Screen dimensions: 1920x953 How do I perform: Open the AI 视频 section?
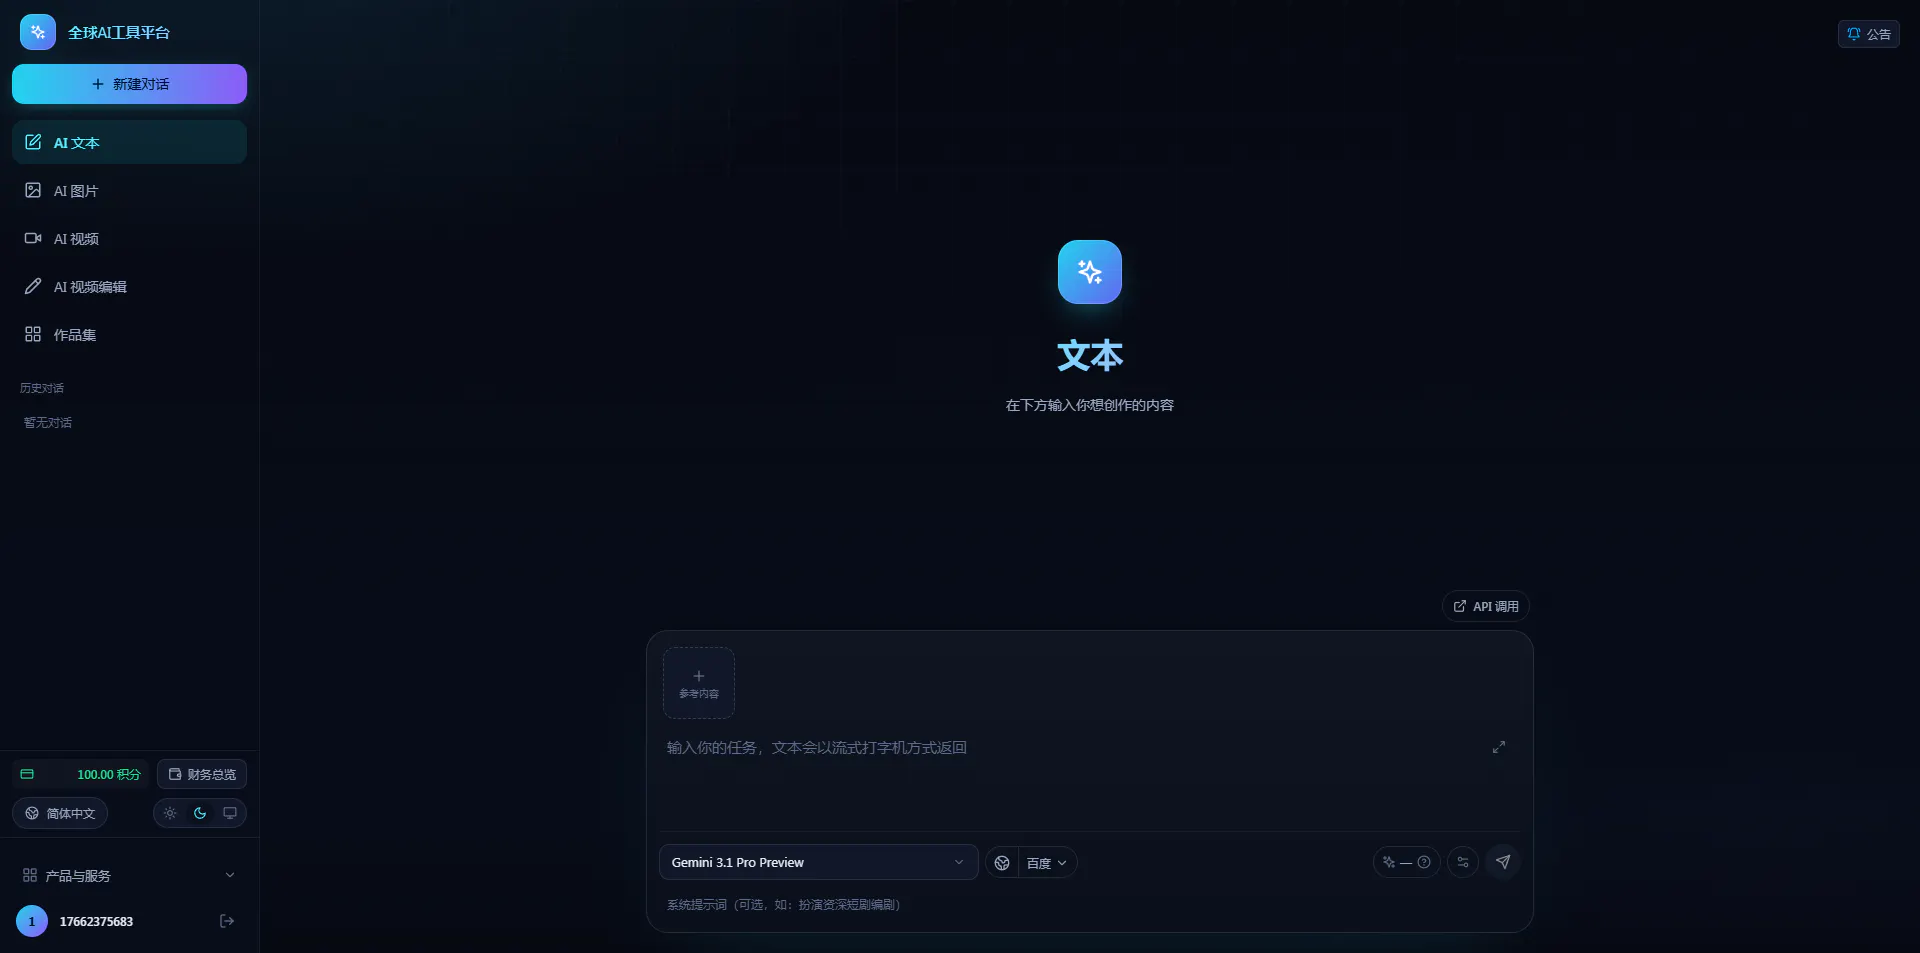point(129,238)
